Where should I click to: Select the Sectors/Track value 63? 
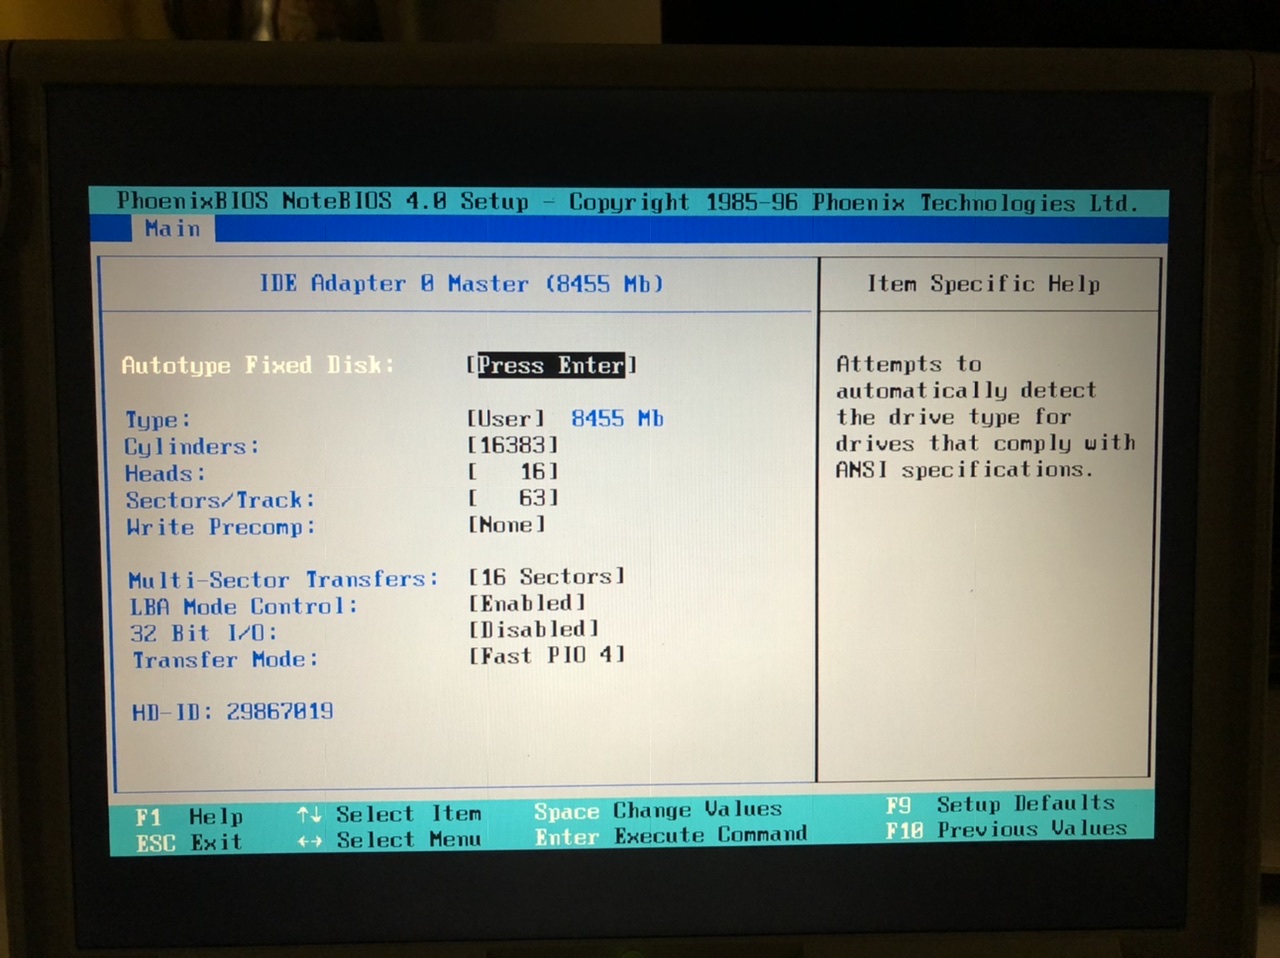(x=513, y=497)
